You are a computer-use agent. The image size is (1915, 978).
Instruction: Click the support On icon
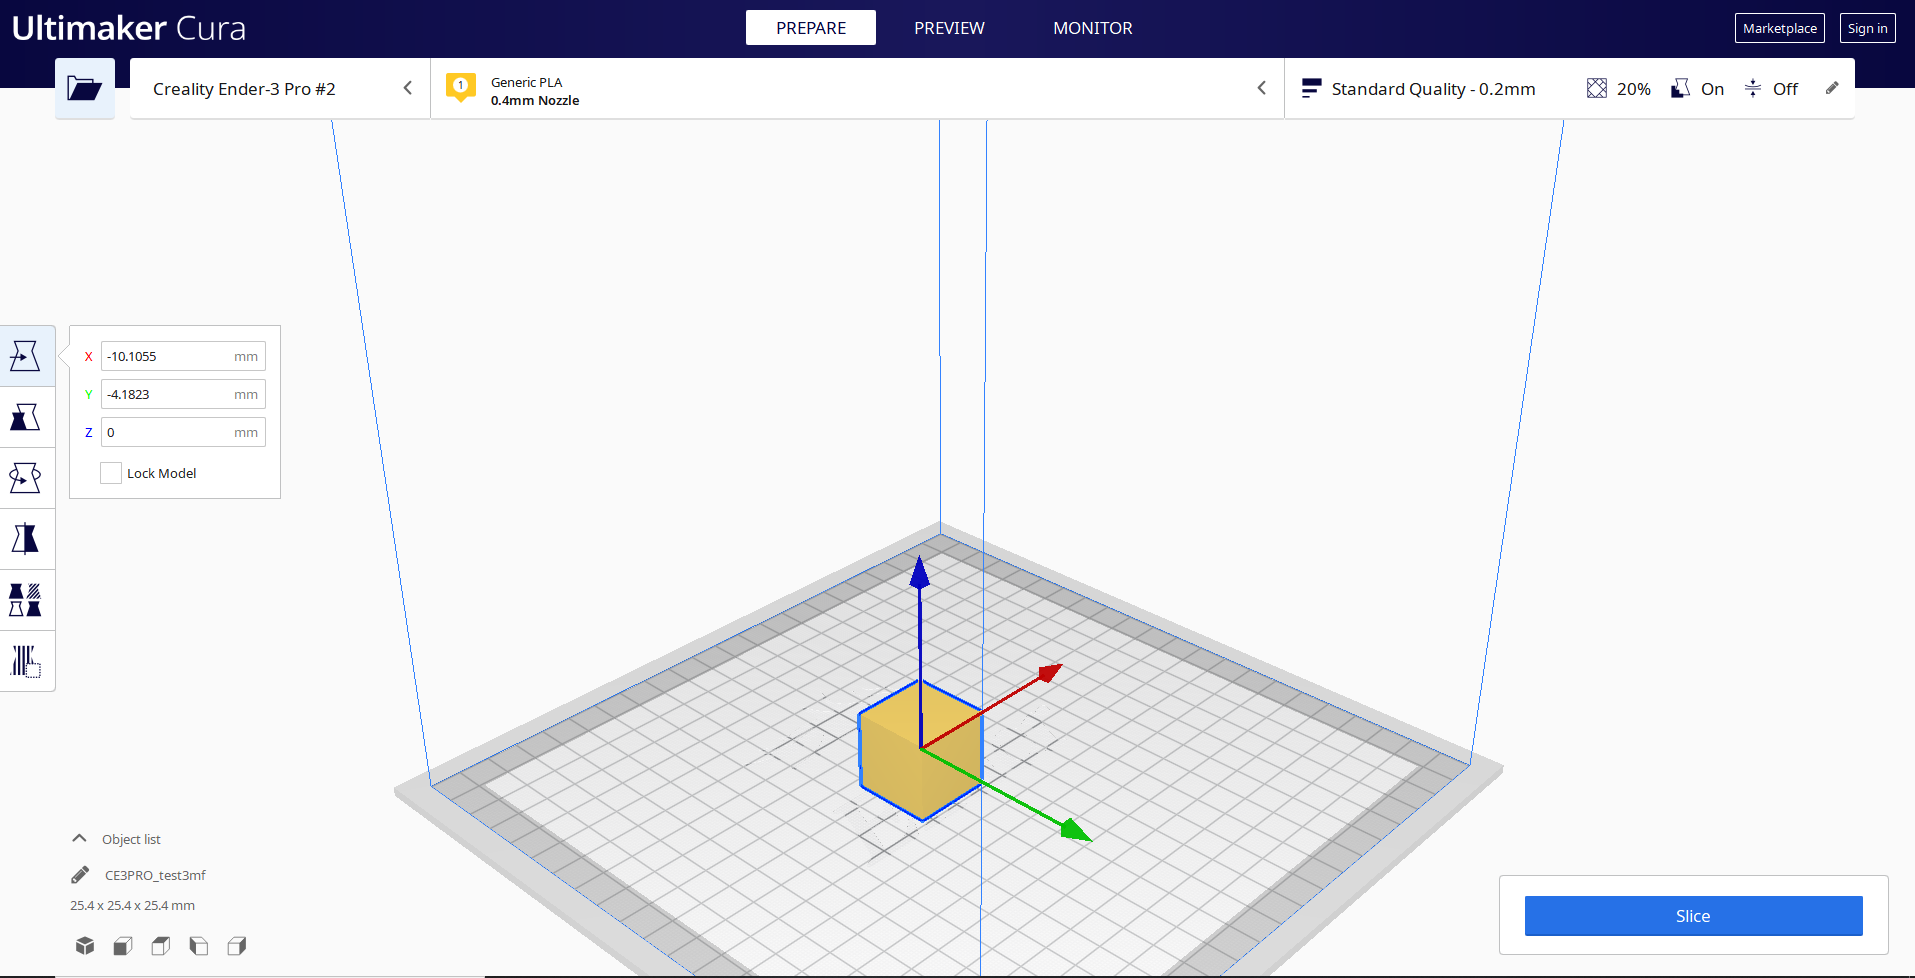point(1681,88)
